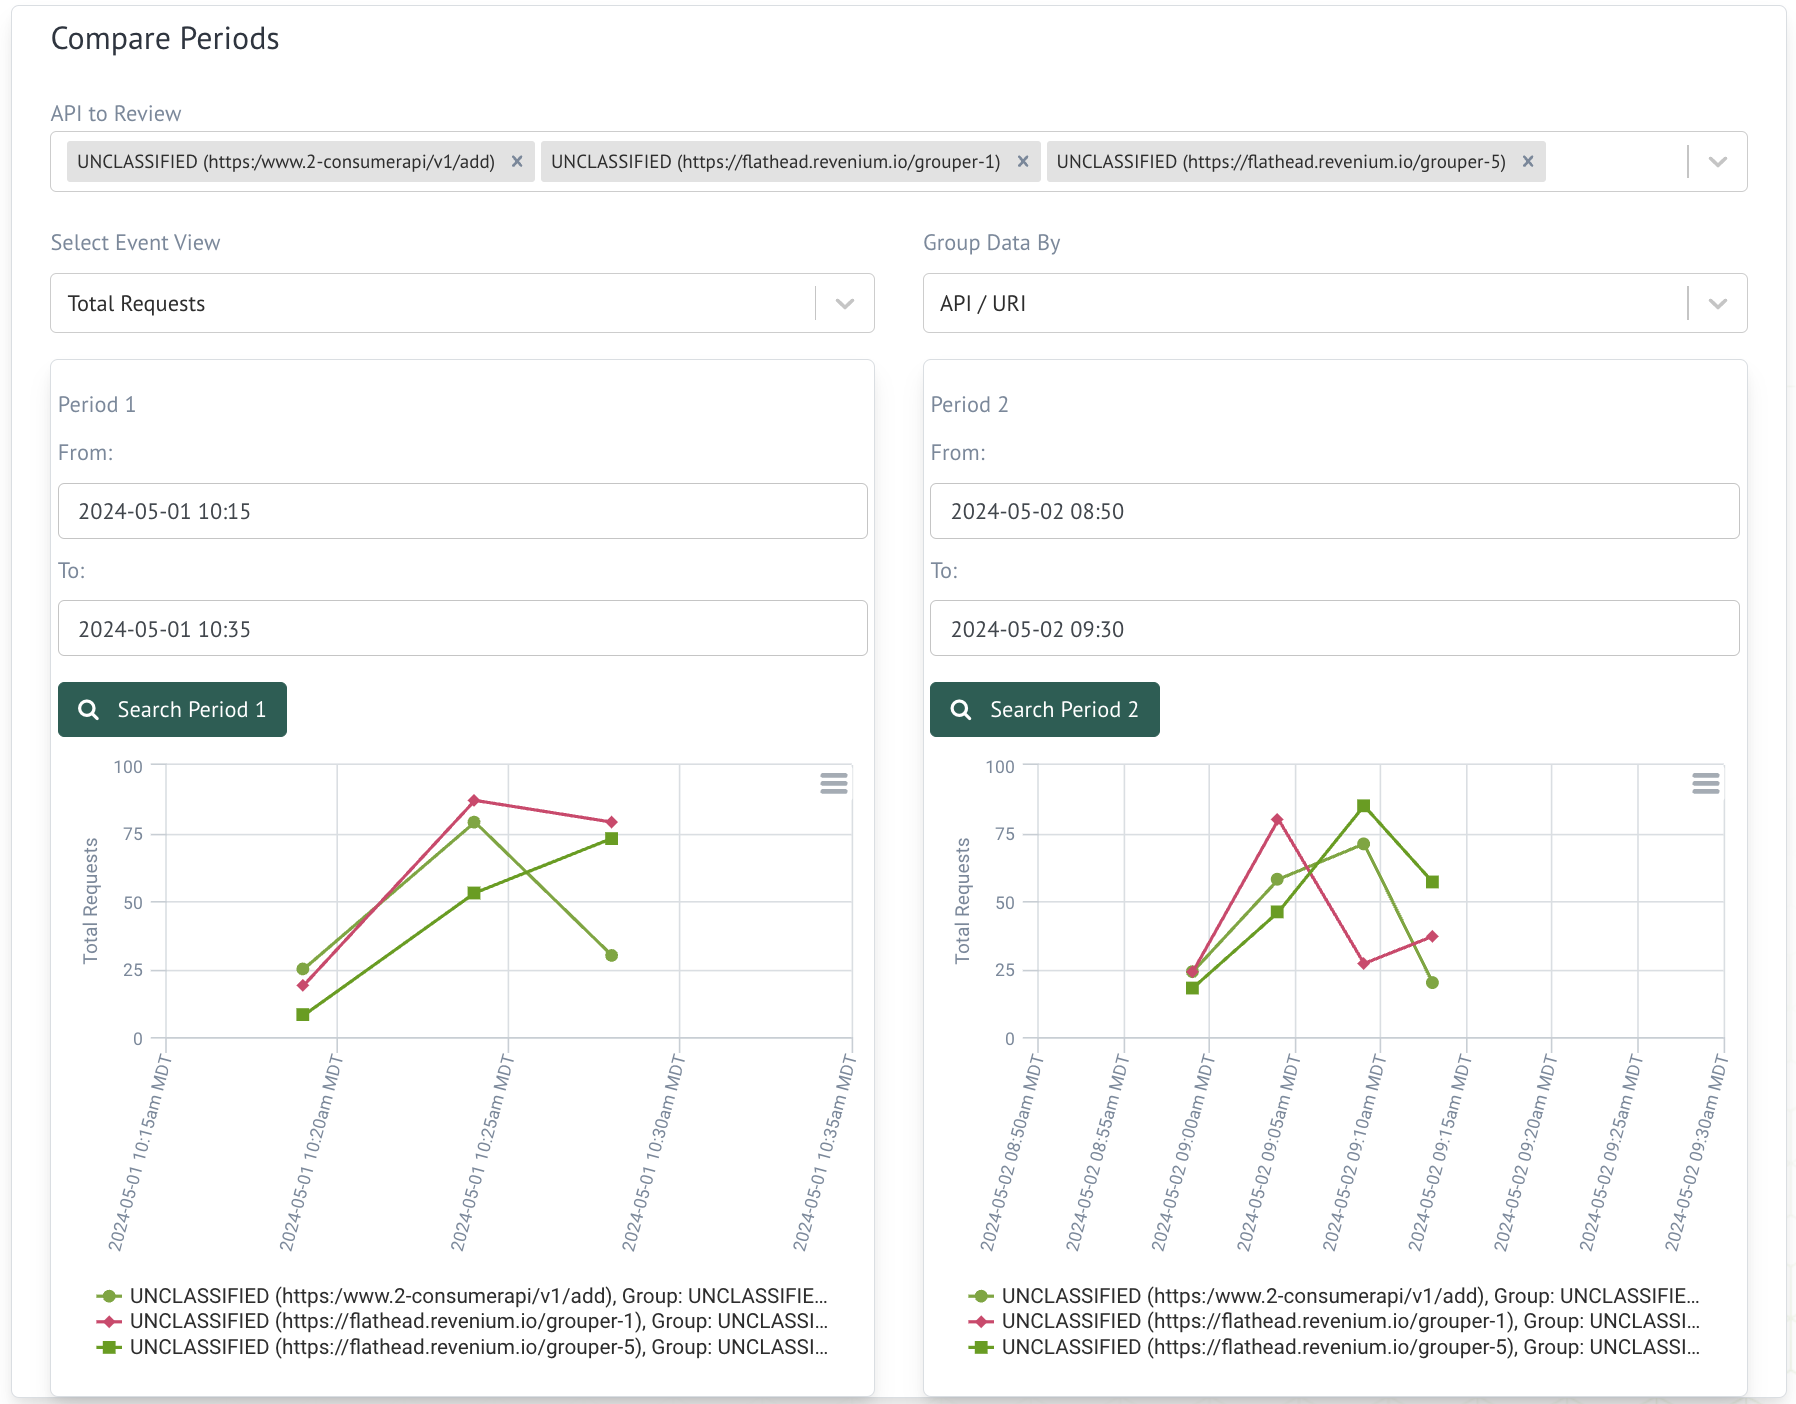The height and width of the screenshot is (1404, 1796).
Task: Remove the consumerapi/v1/add API tag
Action: pyautogui.click(x=517, y=162)
